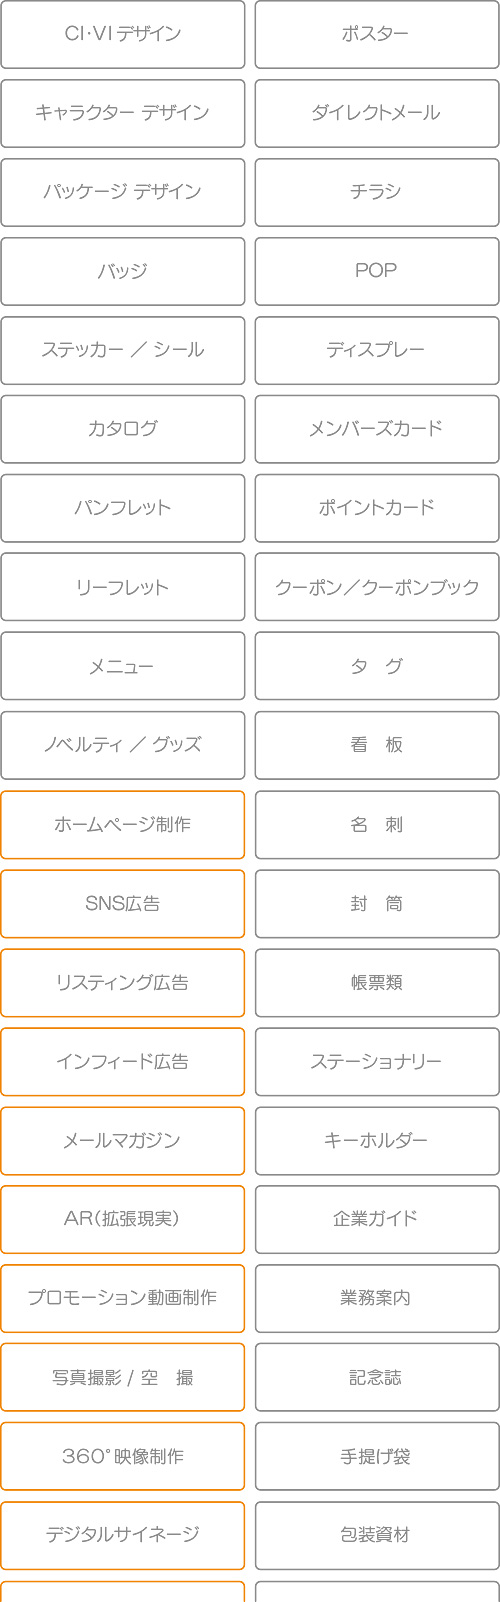Viewport: 500px width, 1602px height.
Task: Choose クーポン/クーポンブック button
Action: pyautogui.click(x=377, y=587)
